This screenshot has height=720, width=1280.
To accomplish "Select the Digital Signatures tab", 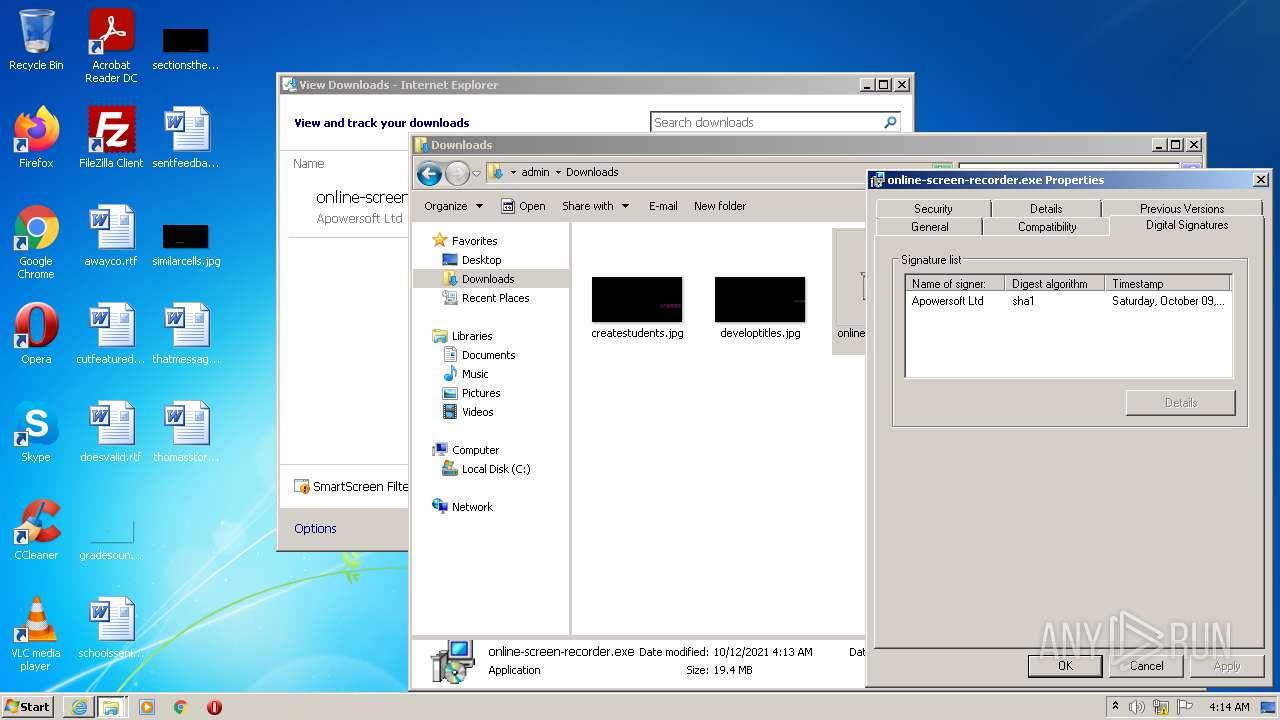I will (x=1187, y=225).
